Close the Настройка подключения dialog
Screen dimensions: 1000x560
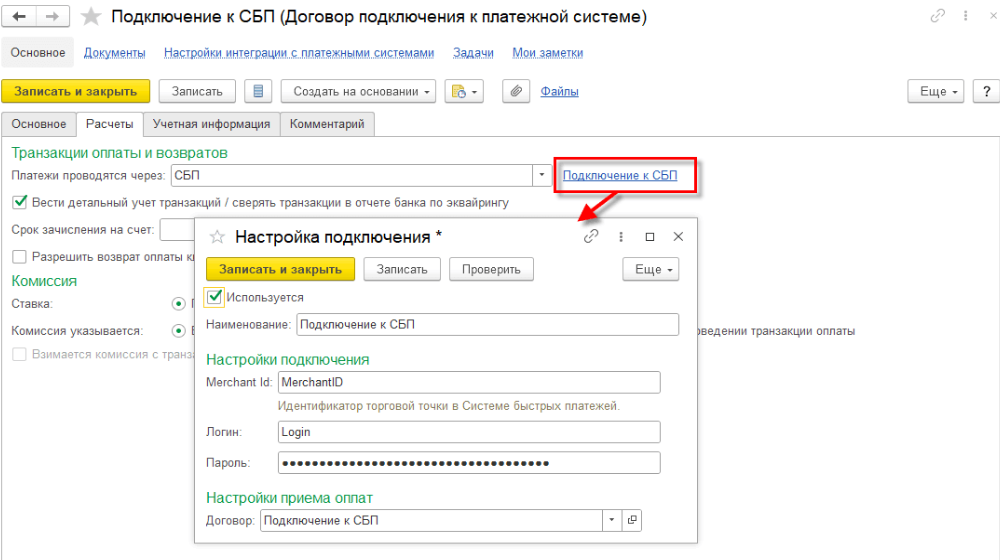click(679, 237)
